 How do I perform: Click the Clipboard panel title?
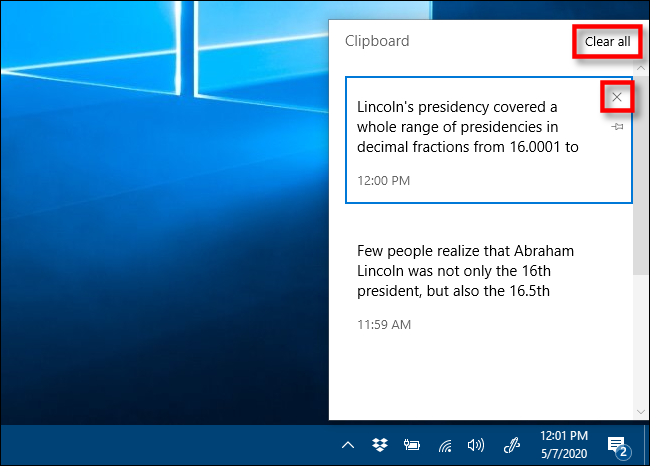377,41
